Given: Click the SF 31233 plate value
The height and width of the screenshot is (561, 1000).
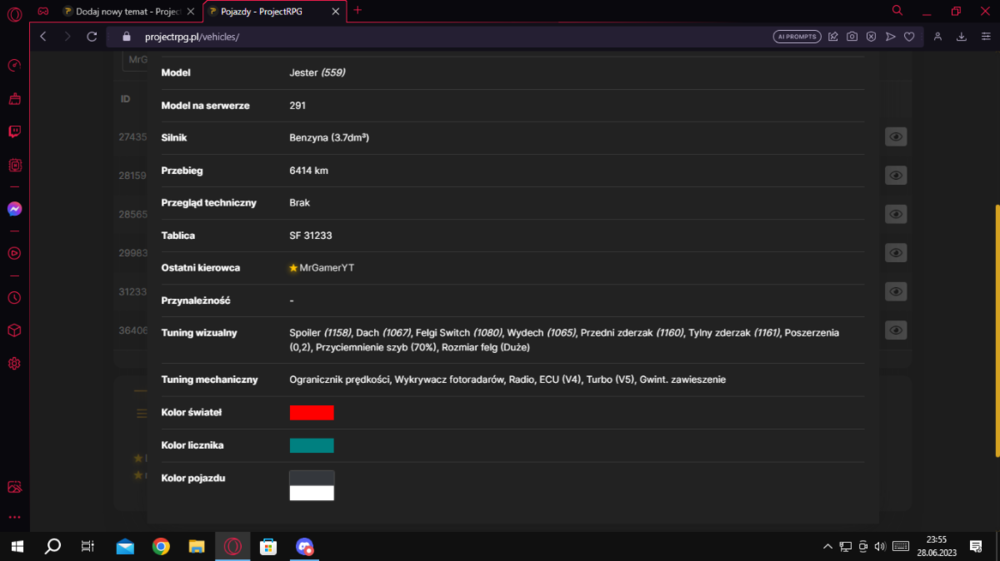Looking at the screenshot, I should [x=311, y=235].
